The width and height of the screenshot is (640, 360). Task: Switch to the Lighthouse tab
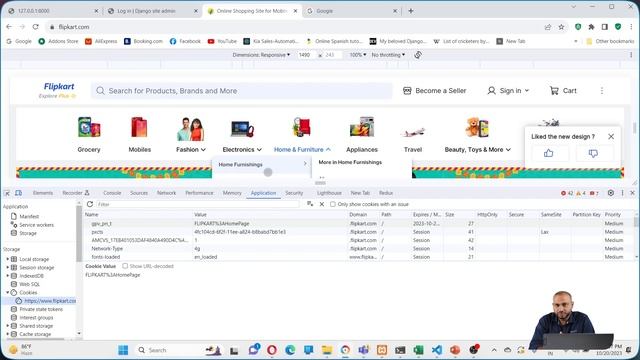329,193
